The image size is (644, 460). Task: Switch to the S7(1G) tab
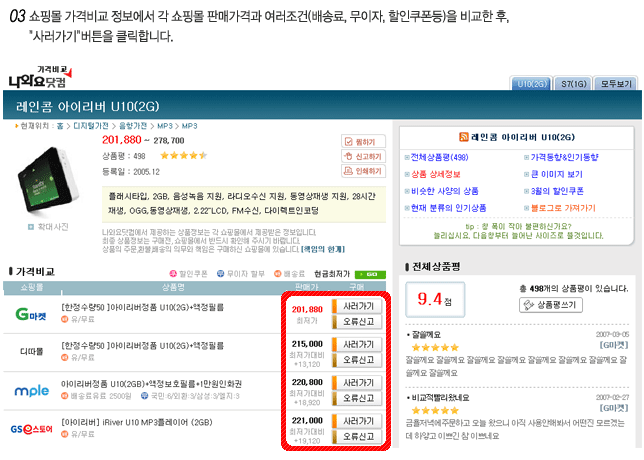(x=573, y=82)
